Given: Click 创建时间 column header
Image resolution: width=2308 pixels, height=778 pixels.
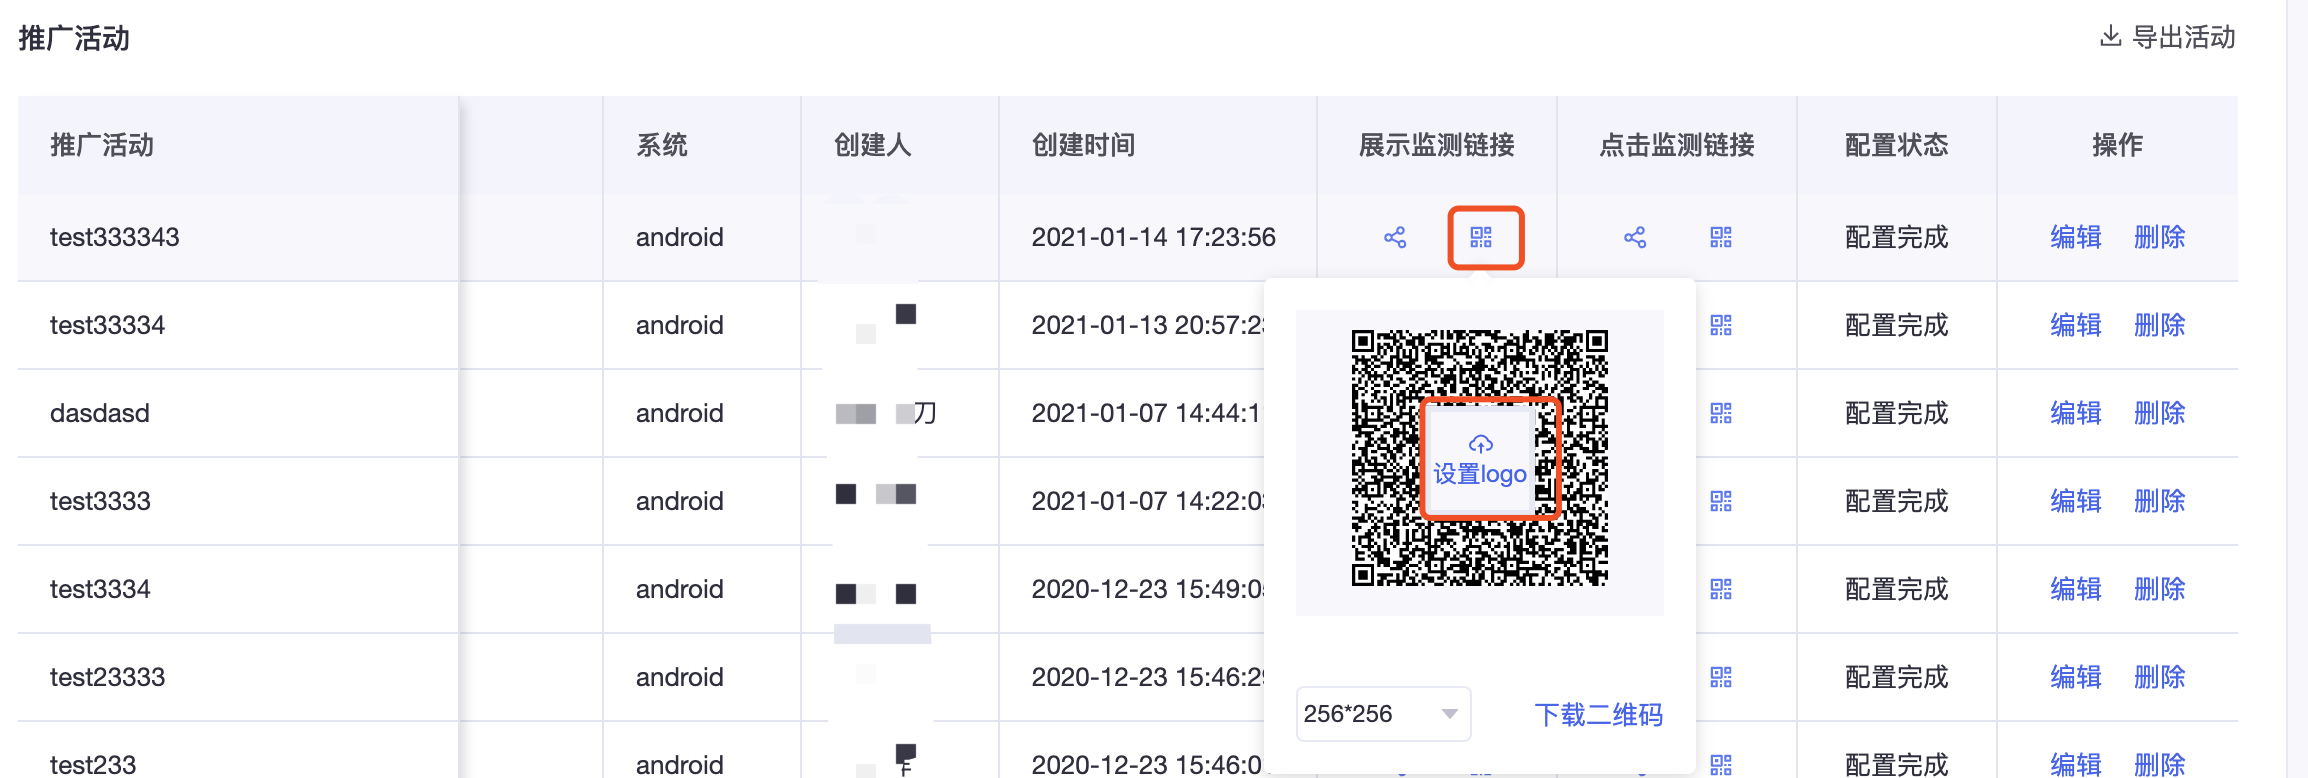Looking at the screenshot, I should tap(1084, 145).
